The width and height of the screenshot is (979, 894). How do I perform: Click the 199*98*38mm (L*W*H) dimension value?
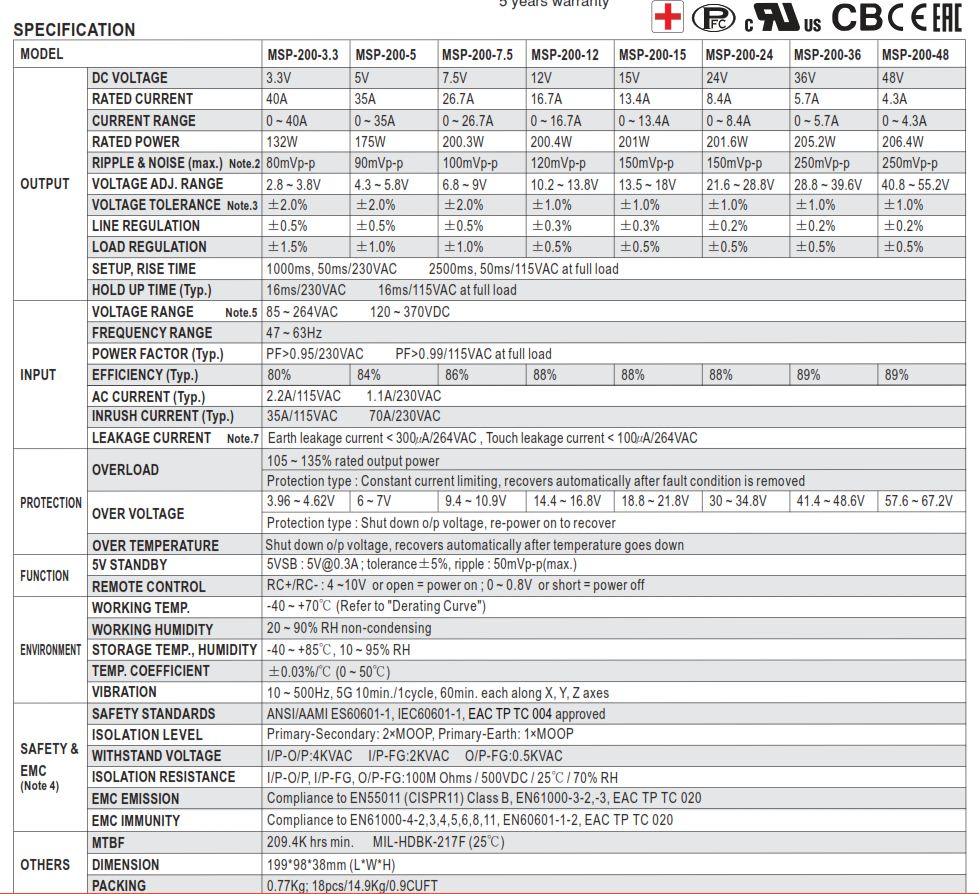pos(331,865)
